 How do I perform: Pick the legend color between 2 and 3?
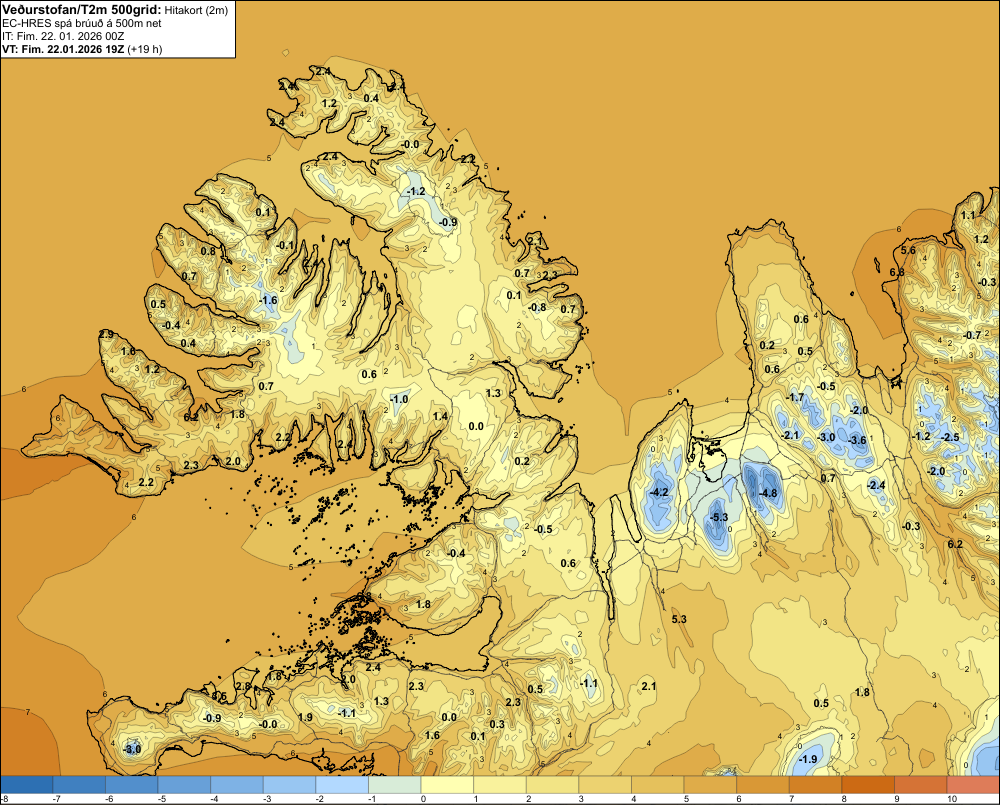click(553, 784)
